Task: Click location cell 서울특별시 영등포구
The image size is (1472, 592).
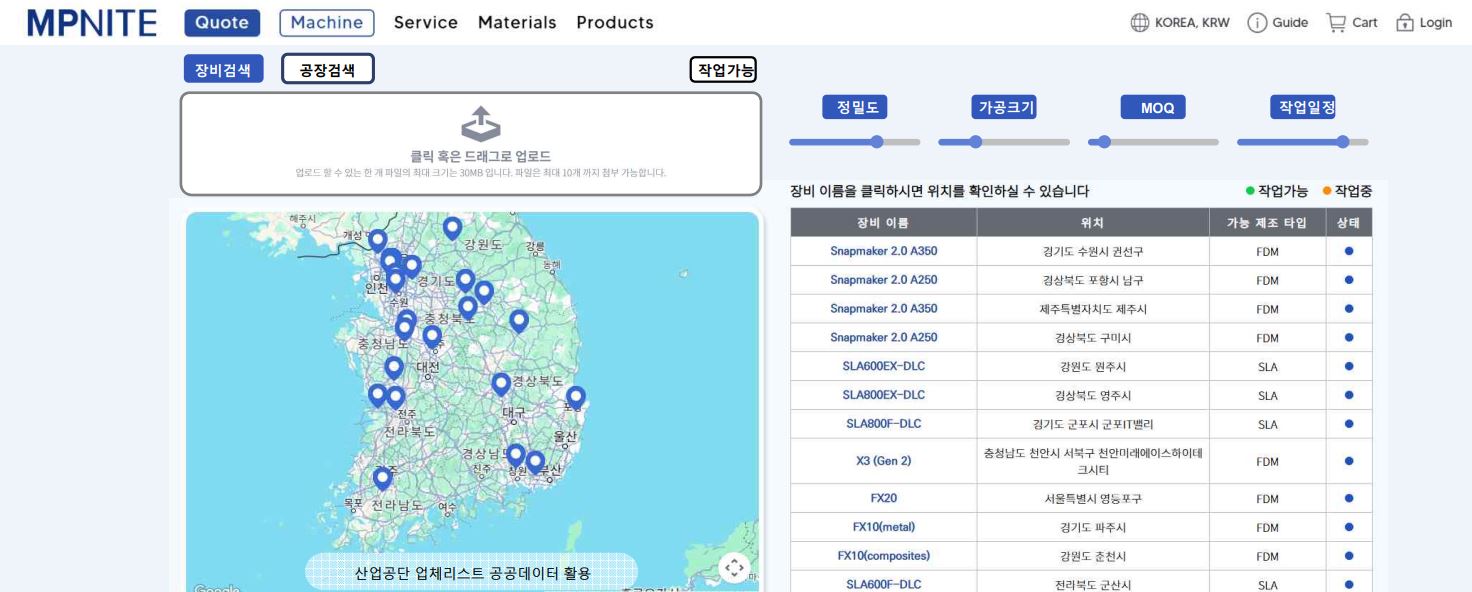Action: pos(1092,499)
